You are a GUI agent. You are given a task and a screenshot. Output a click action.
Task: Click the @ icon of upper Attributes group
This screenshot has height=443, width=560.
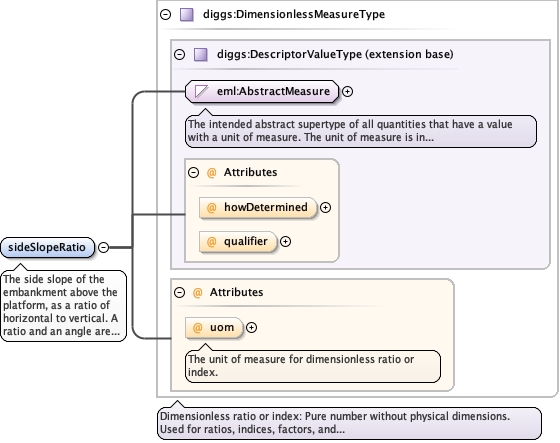point(211,173)
